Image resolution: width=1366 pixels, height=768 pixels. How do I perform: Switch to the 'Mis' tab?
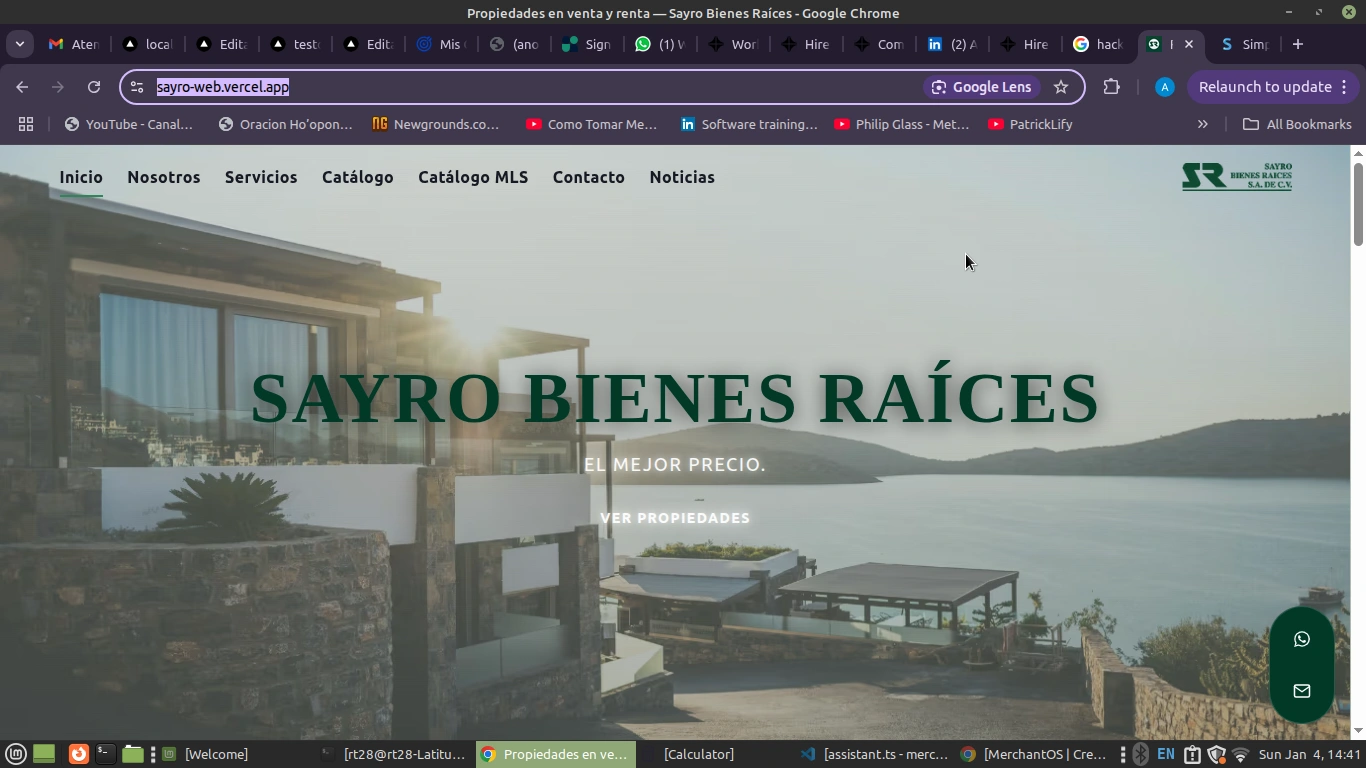pyautogui.click(x=440, y=44)
